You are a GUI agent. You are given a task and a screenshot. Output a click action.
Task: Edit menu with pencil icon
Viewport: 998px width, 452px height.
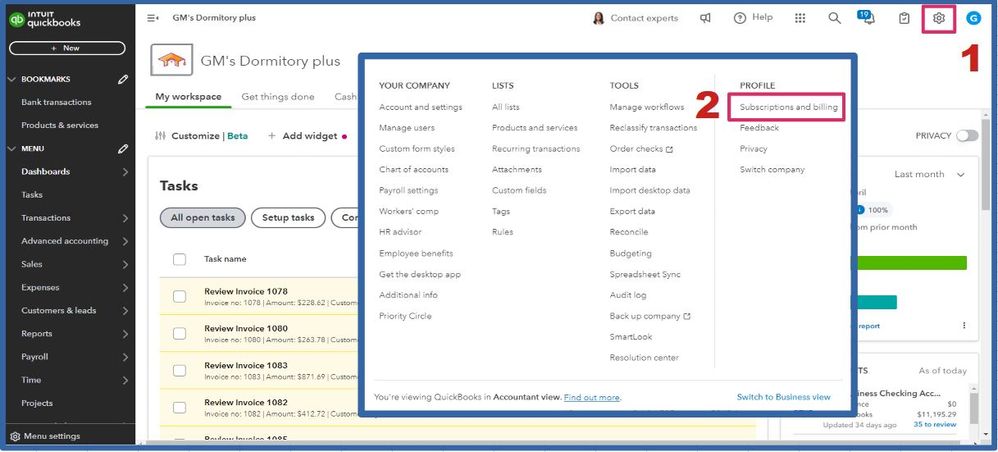coord(123,148)
